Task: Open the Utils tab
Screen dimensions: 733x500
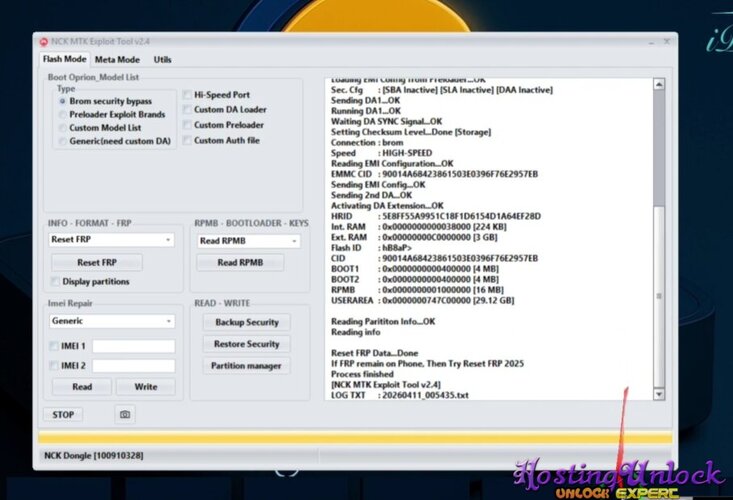Action: 162,60
